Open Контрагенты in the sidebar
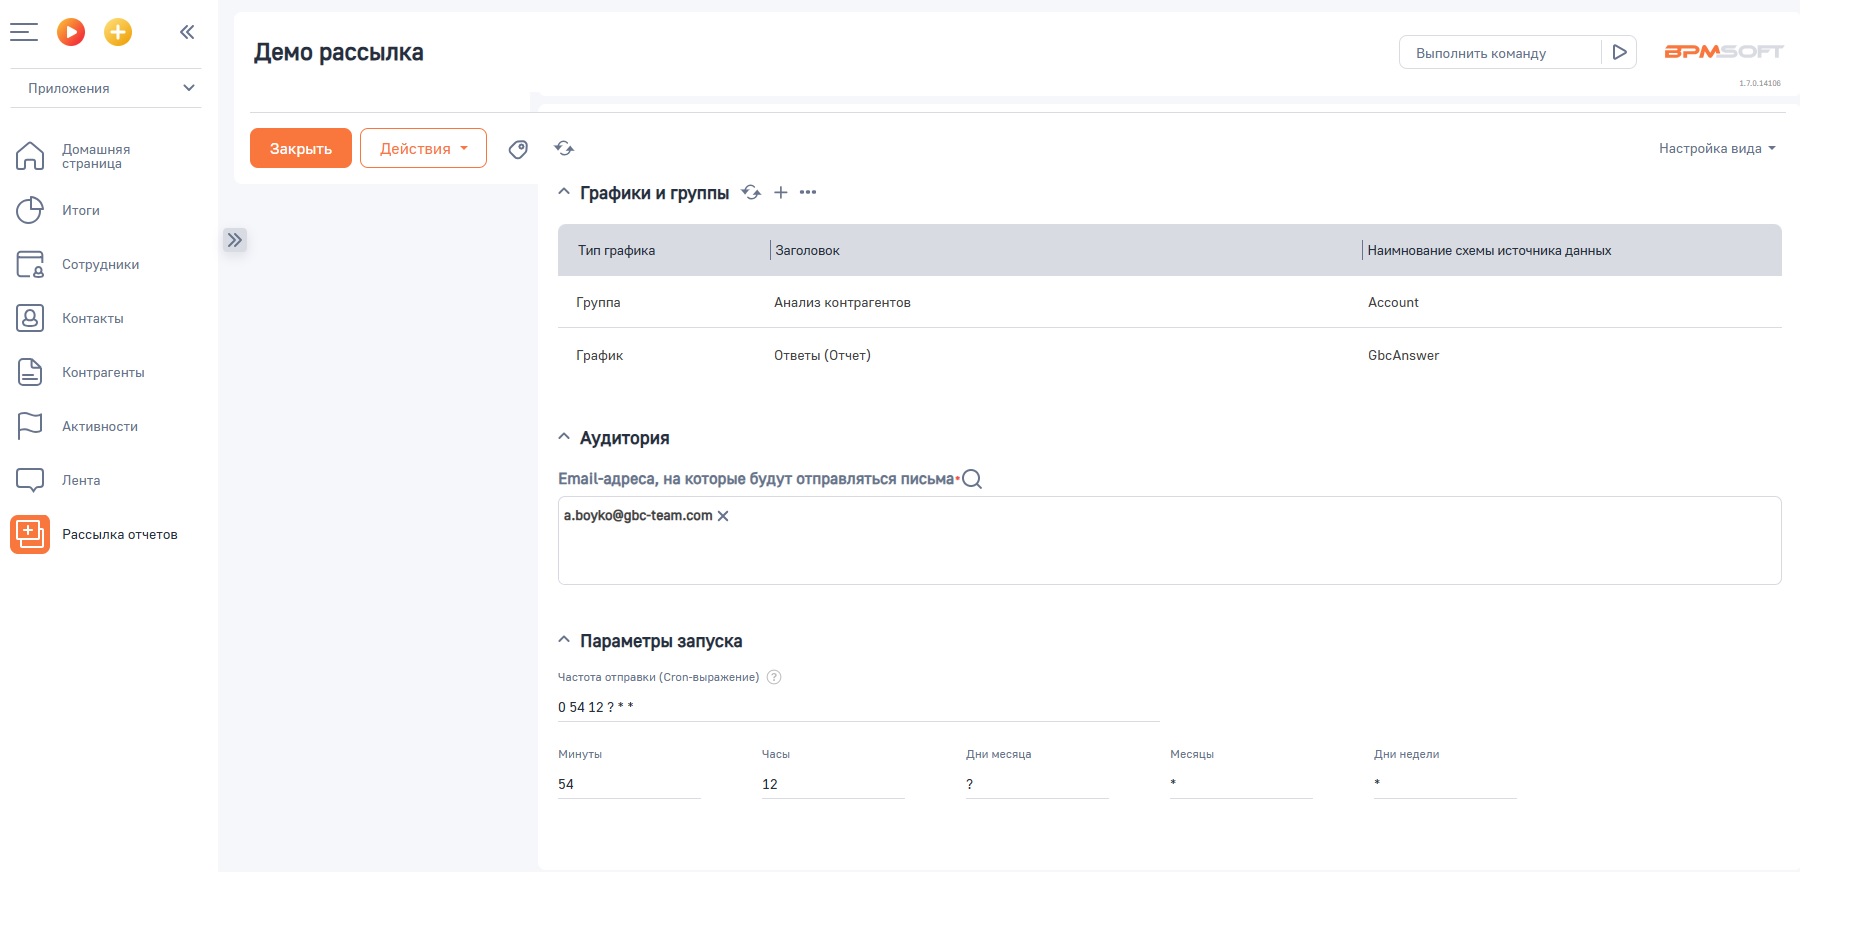The width and height of the screenshot is (1849, 929). [x=102, y=372]
